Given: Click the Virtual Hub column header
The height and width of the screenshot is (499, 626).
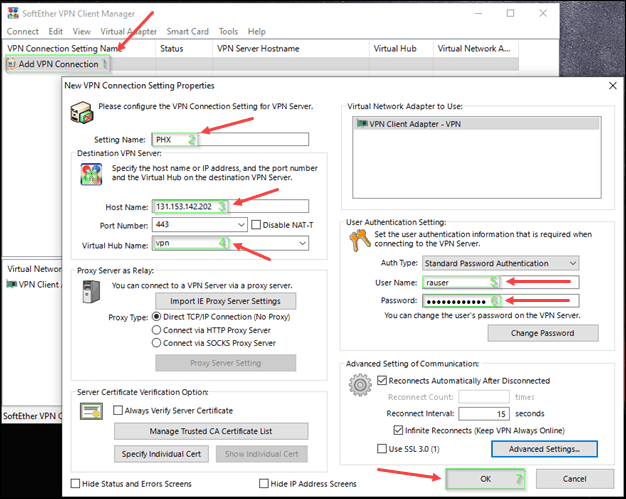Looking at the screenshot, I should point(401,48).
